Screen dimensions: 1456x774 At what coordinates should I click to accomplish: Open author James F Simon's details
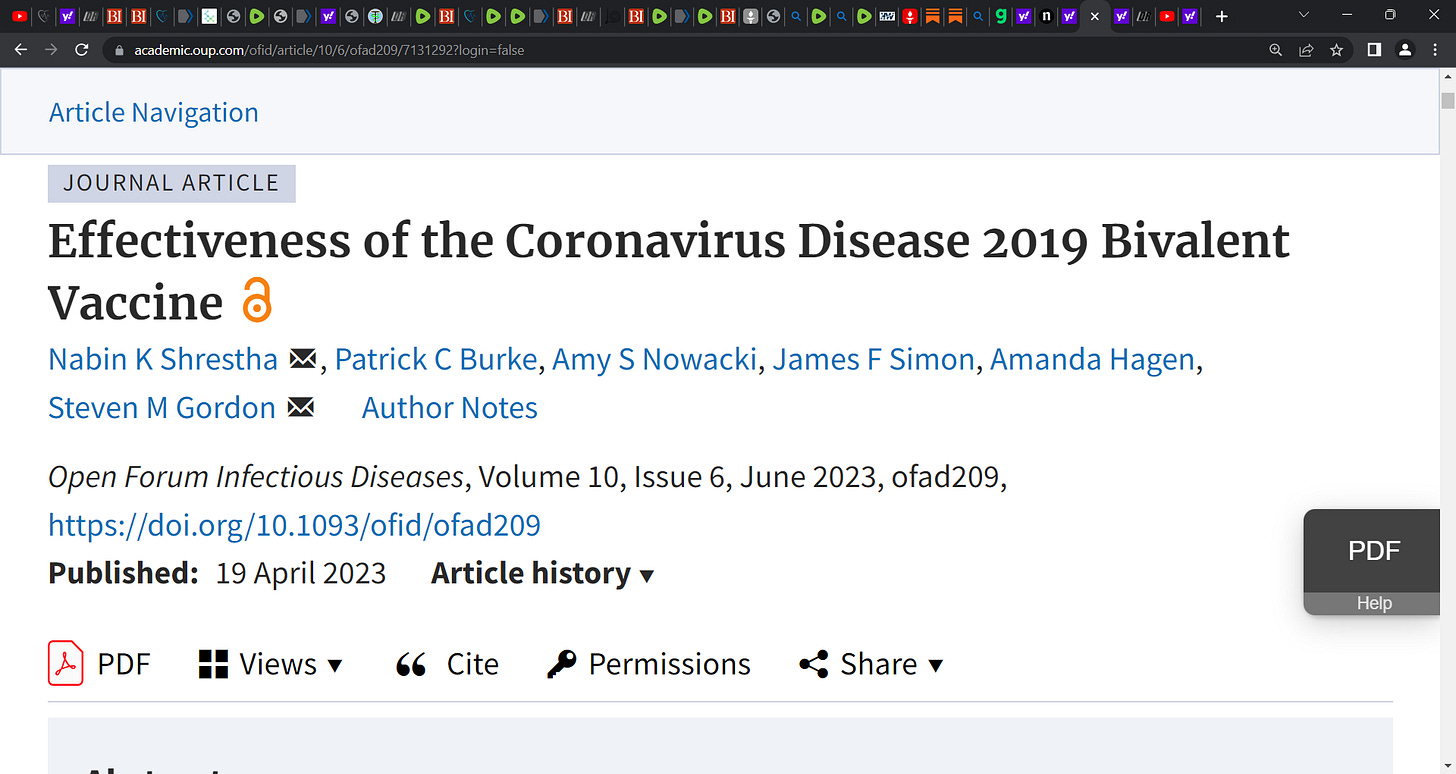coord(873,360)
